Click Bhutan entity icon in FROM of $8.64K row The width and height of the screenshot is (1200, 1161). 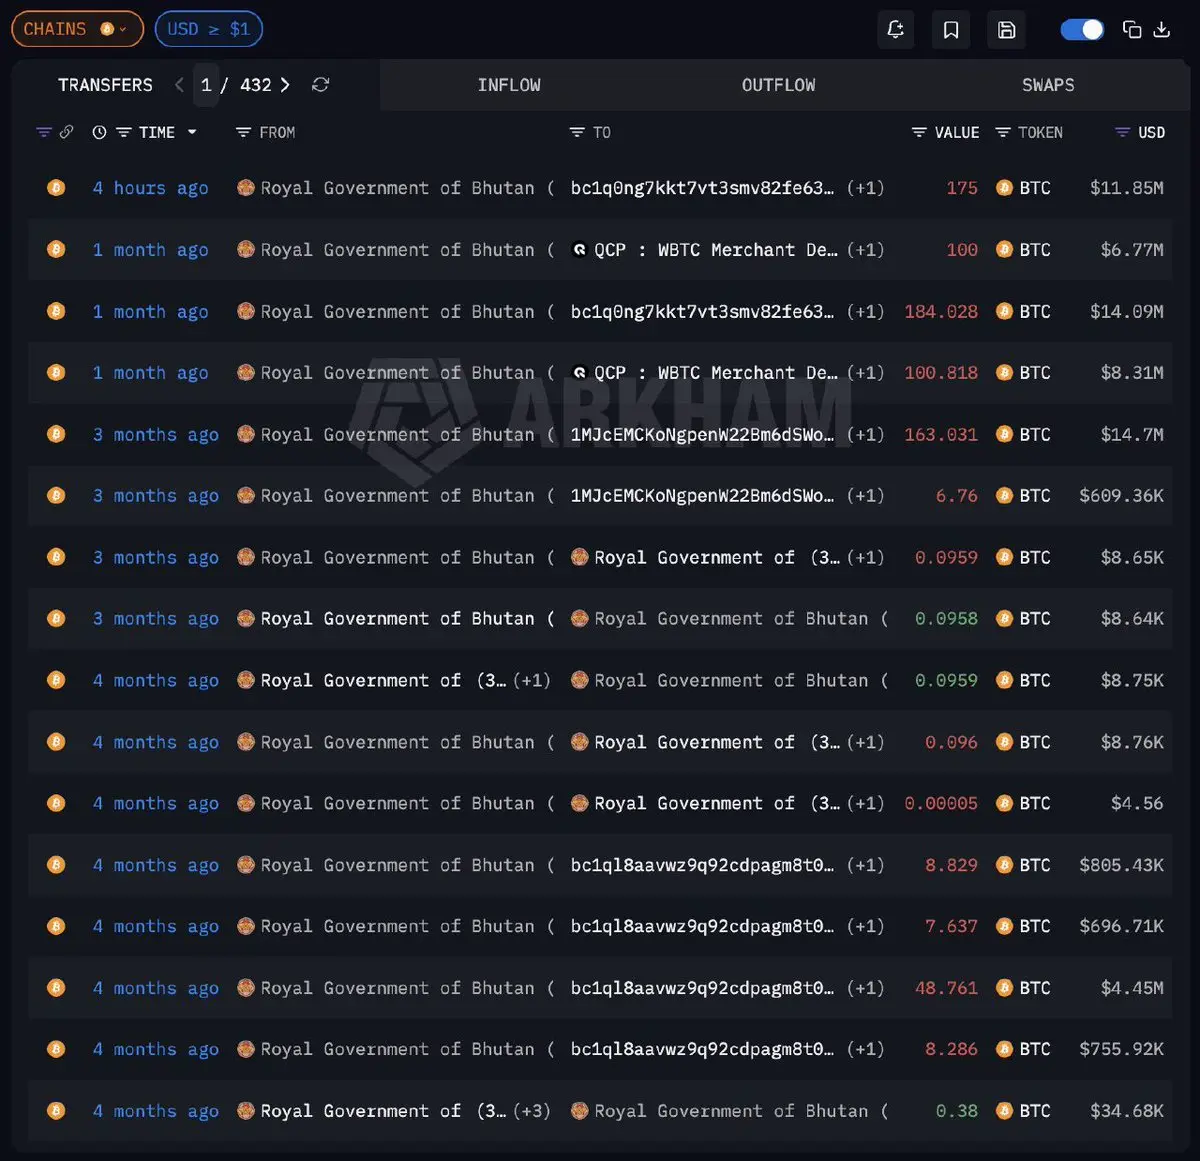coord(246,619)
